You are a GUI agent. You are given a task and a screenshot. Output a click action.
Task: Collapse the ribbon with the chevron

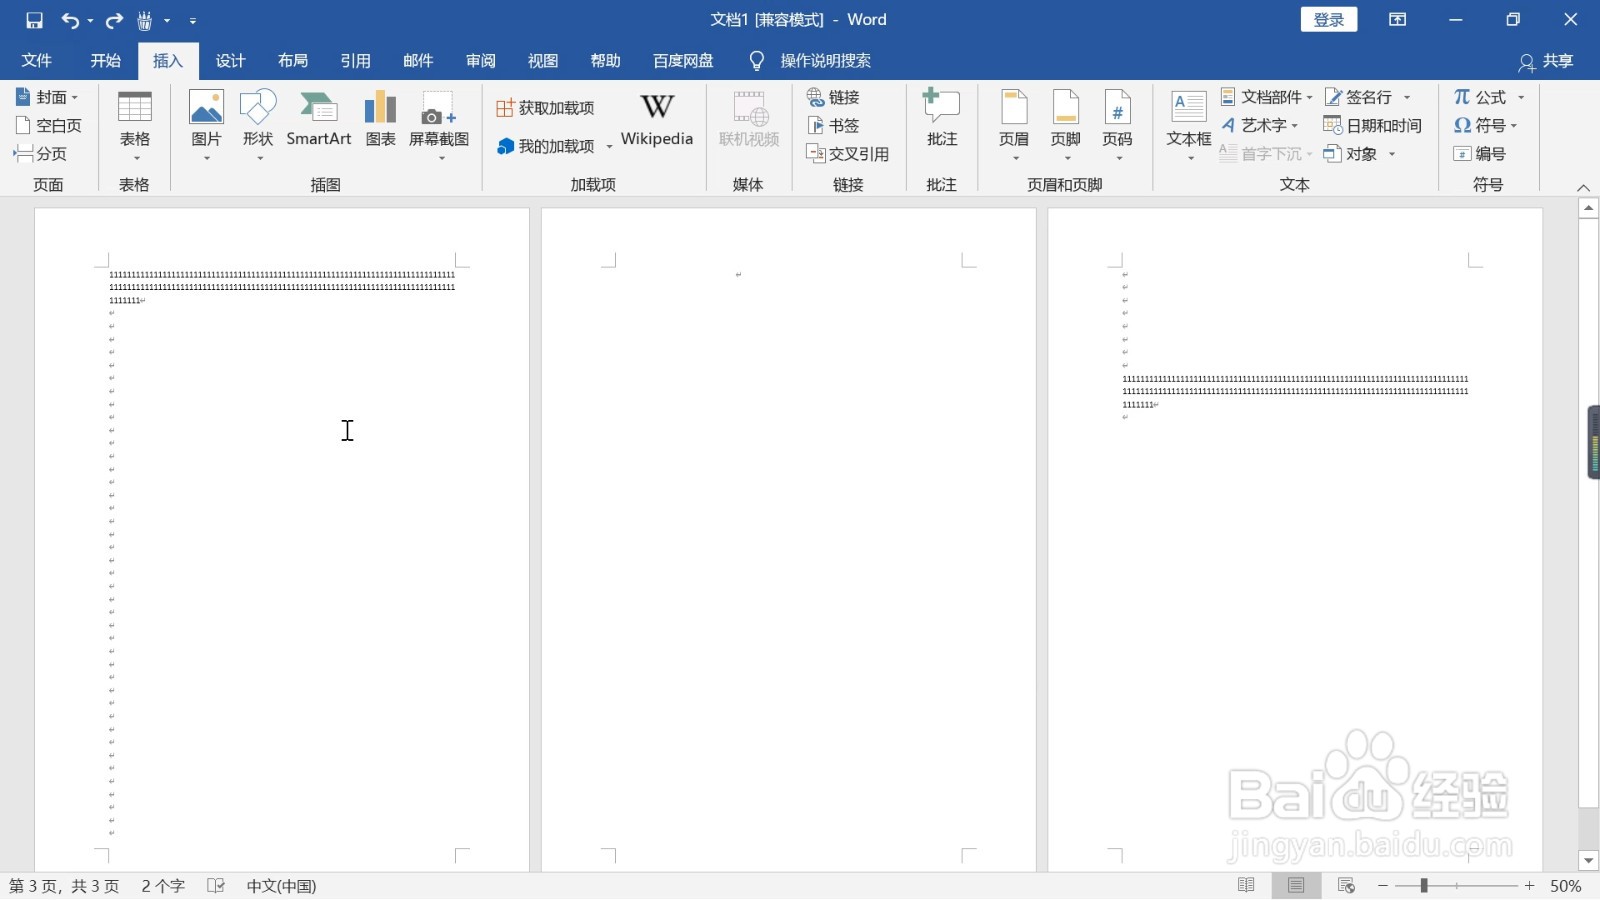point(1583,187)
